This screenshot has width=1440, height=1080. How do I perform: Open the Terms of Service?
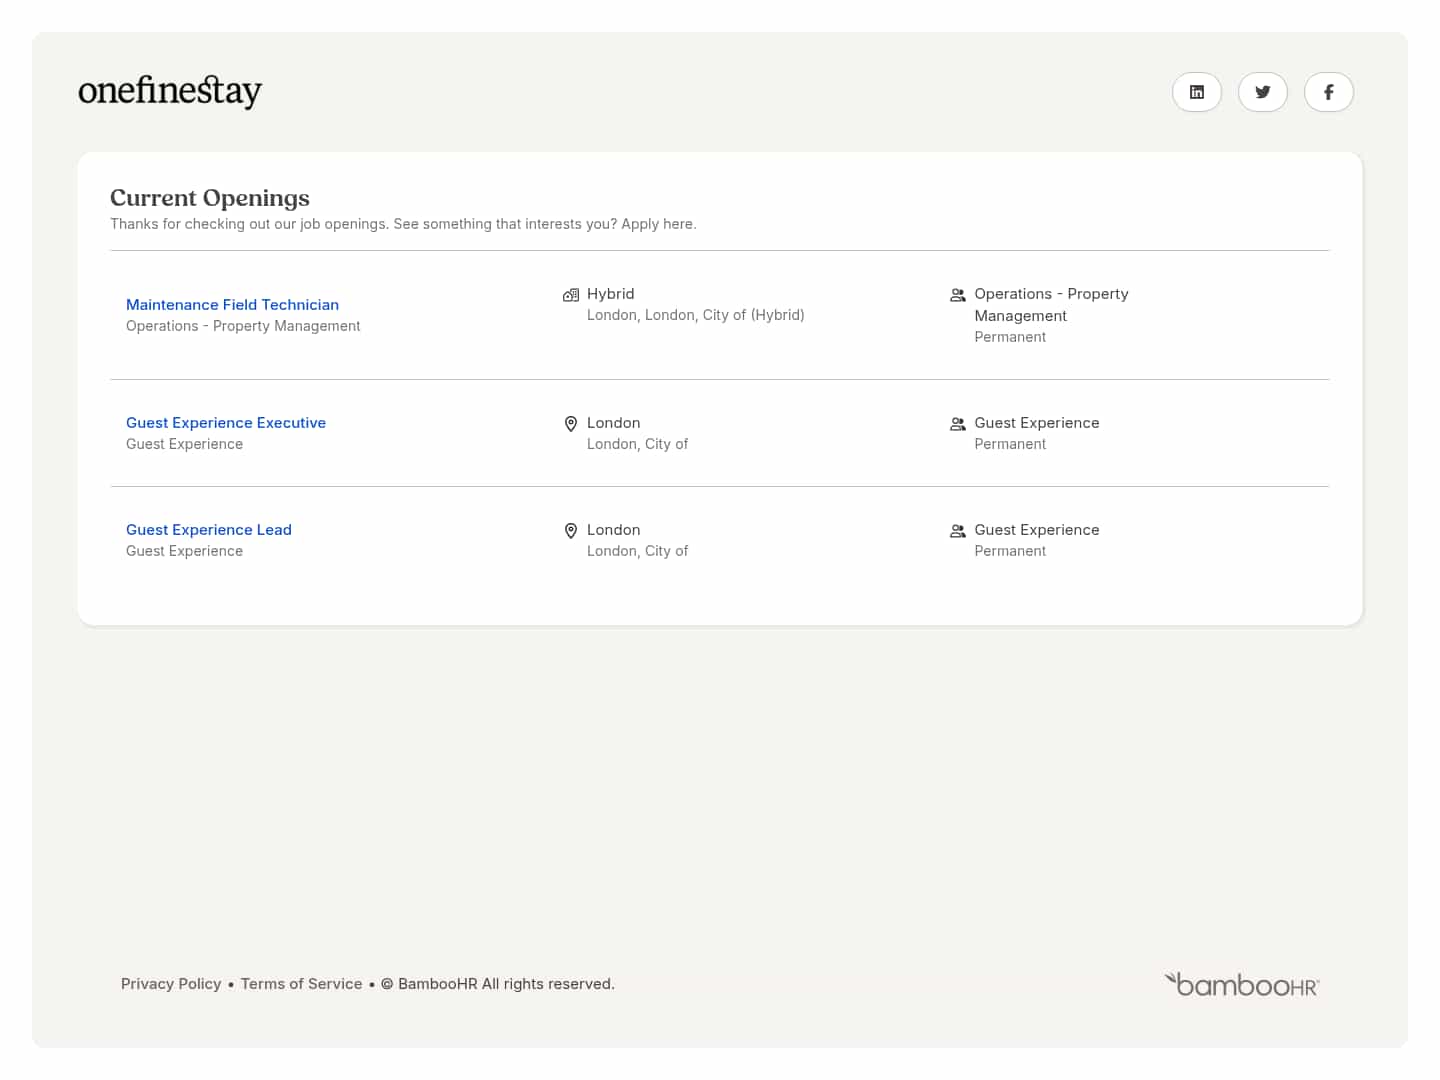pyautogui.click(x=301, y=984)
